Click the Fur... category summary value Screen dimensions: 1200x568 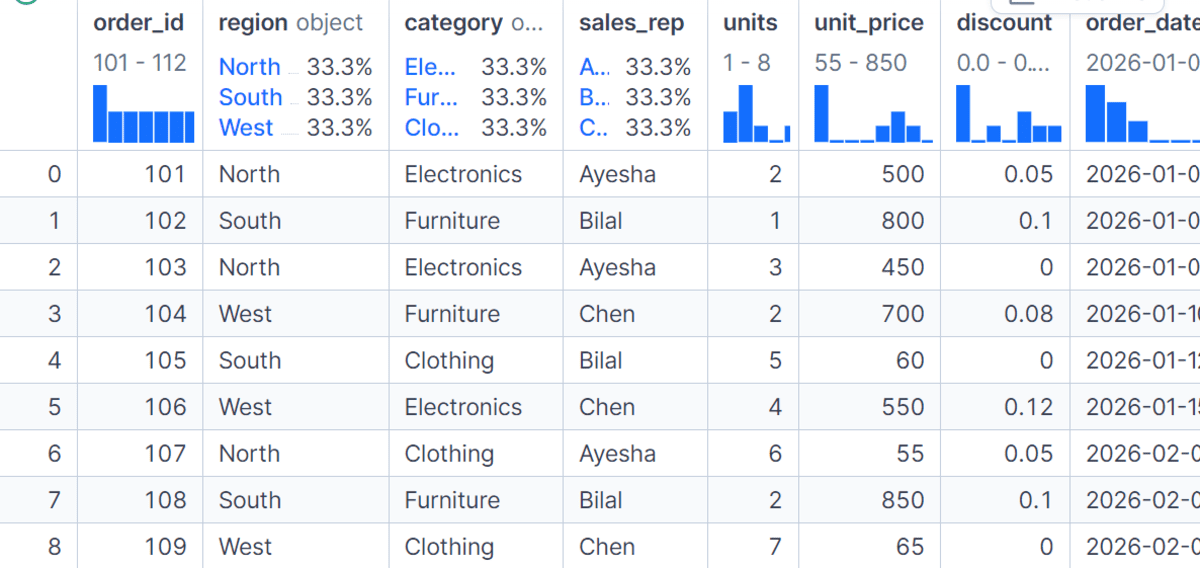click(x=431, y=98)
